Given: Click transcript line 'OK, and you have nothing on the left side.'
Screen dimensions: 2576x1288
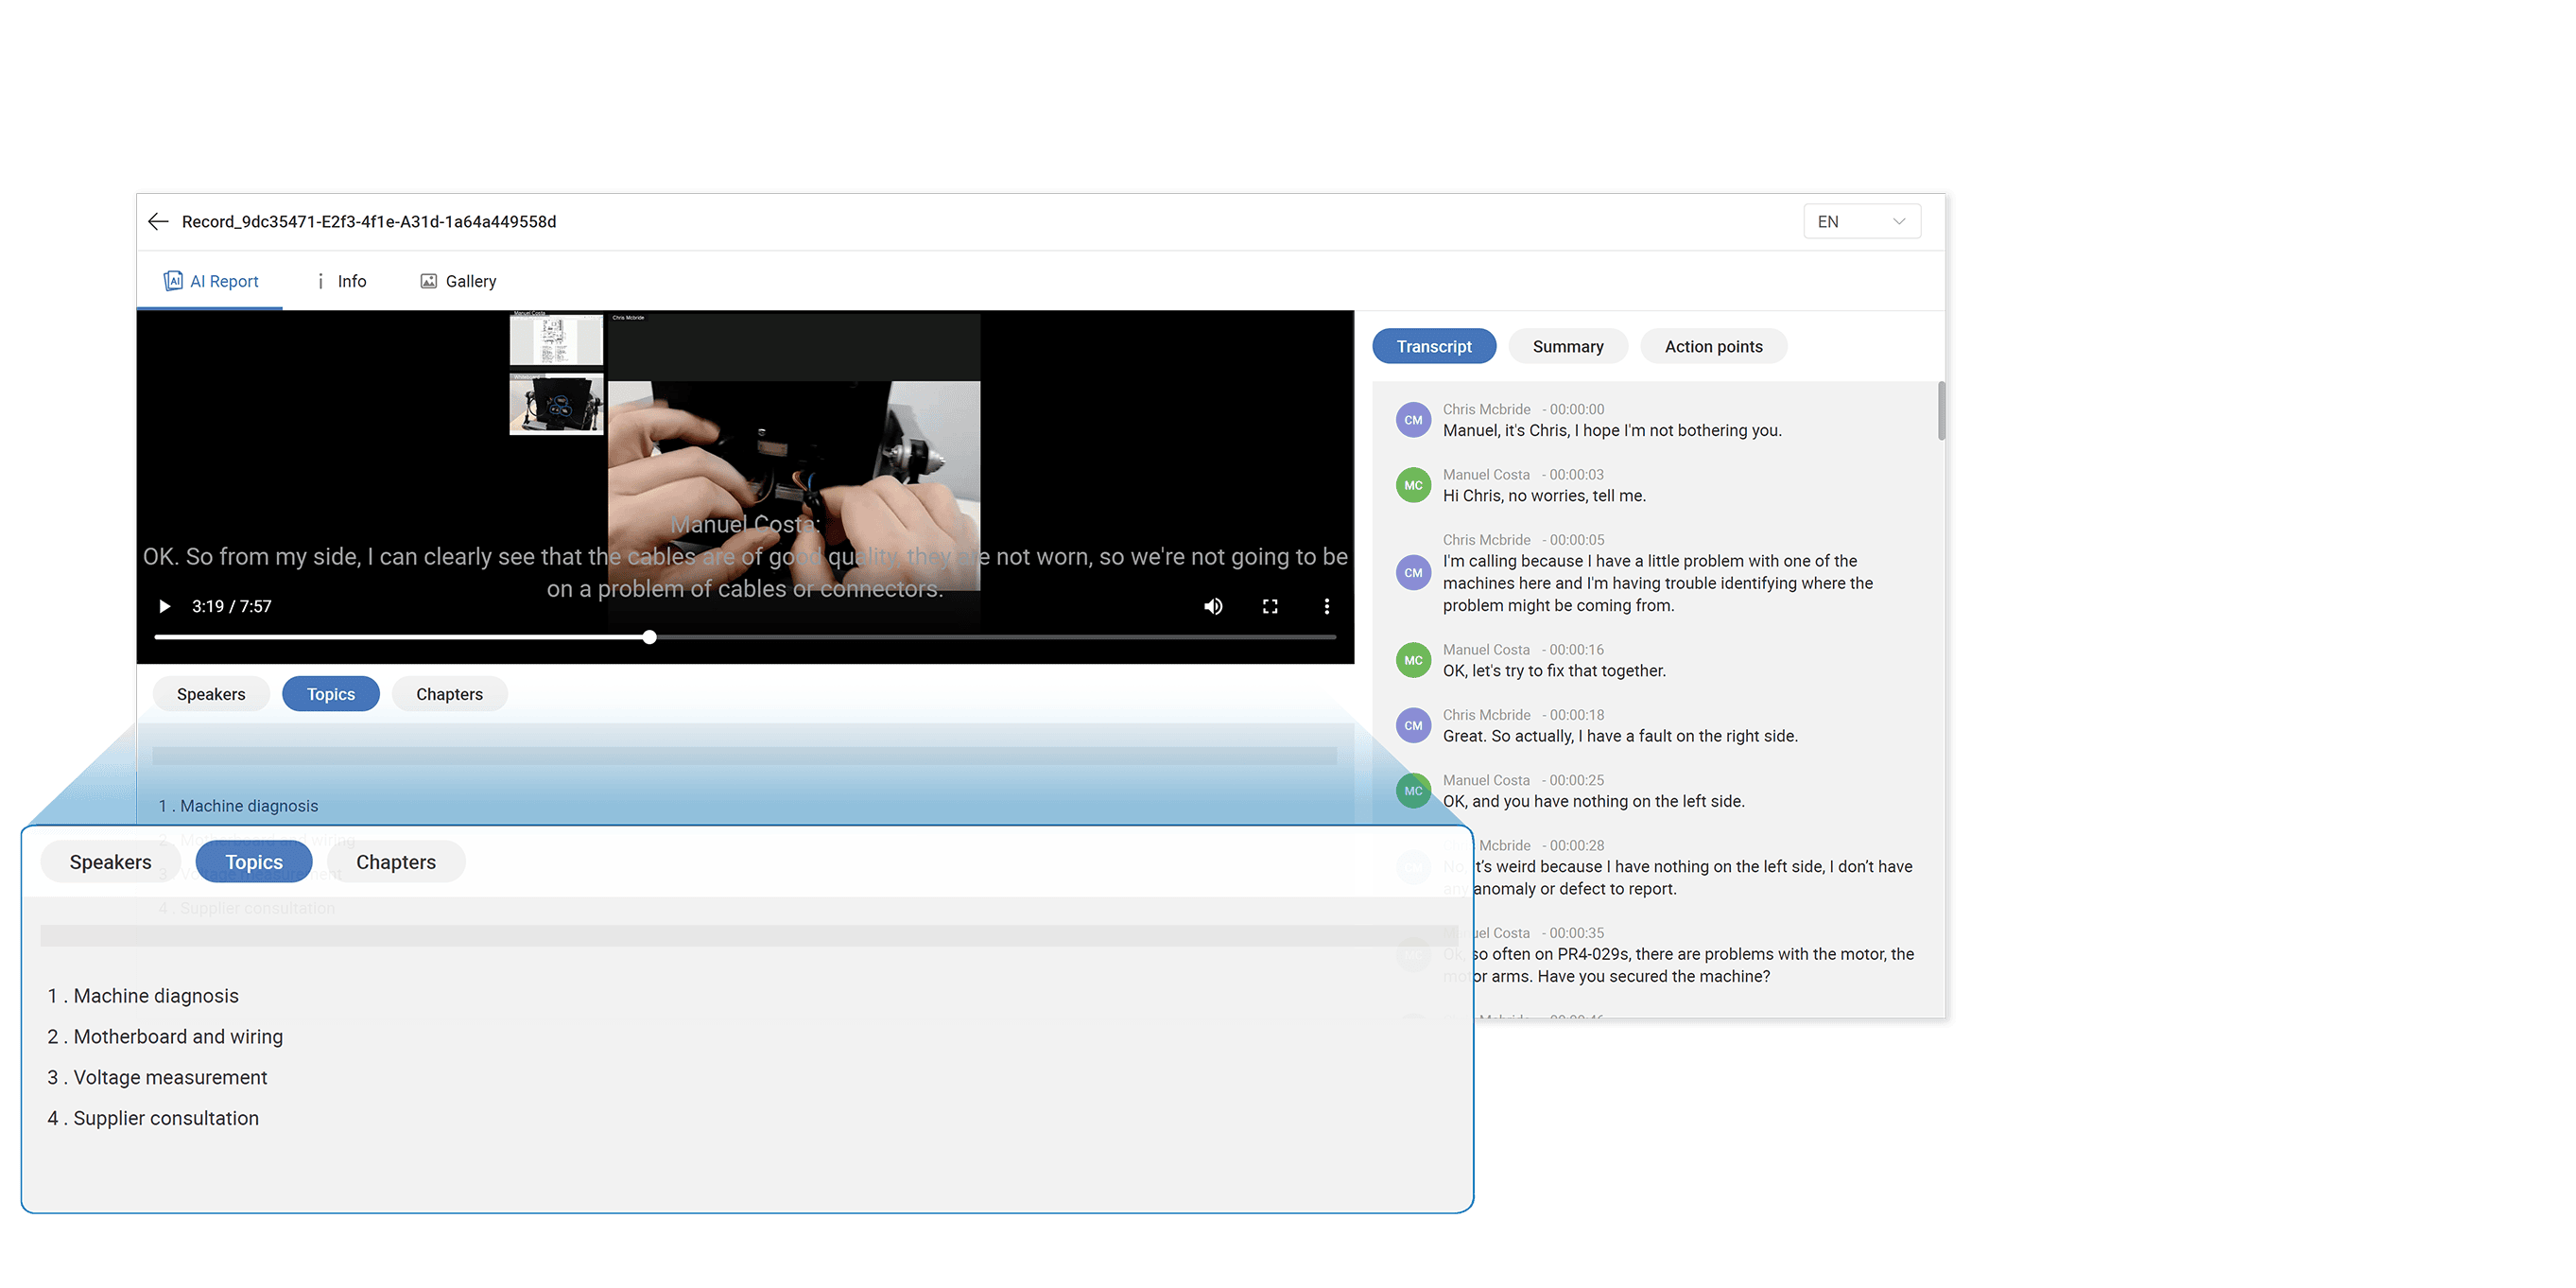Looking at the screenshot, I should click(1593, 802).
